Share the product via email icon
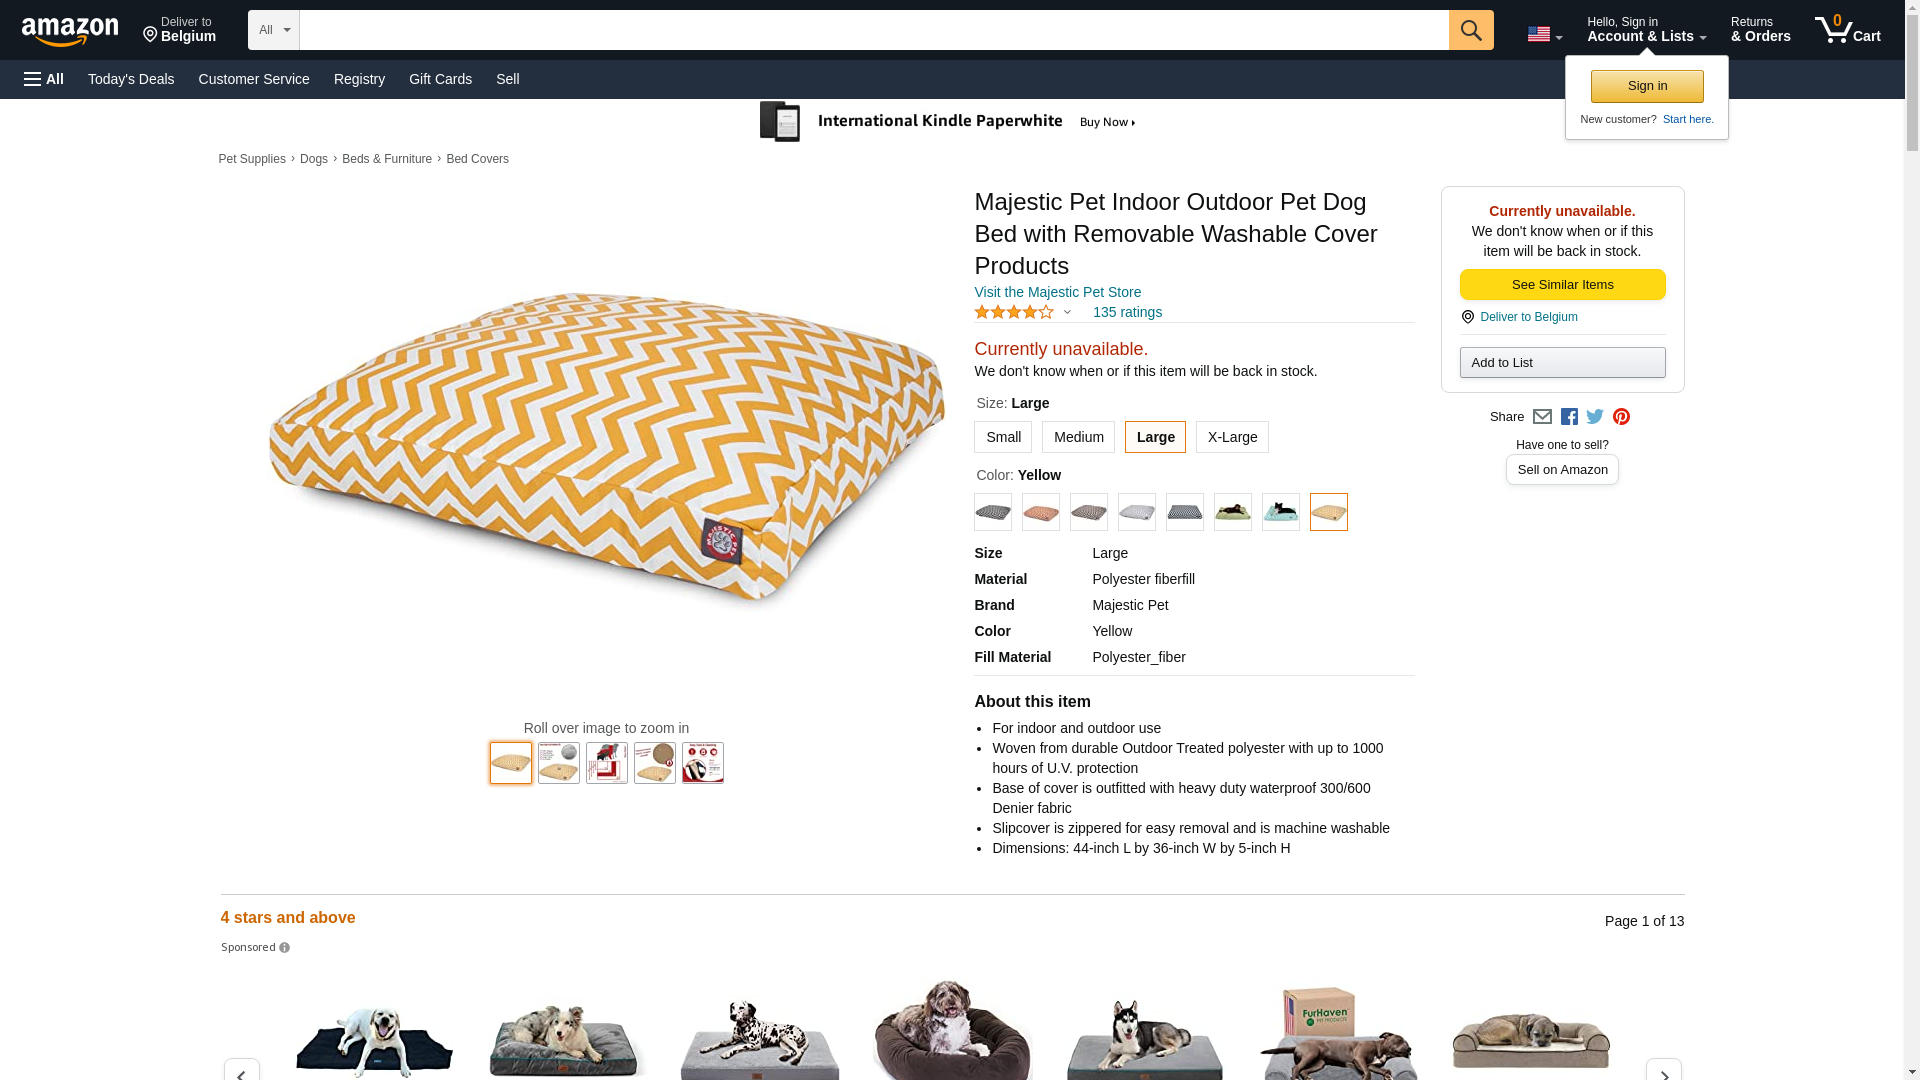 pos(1542,417)
